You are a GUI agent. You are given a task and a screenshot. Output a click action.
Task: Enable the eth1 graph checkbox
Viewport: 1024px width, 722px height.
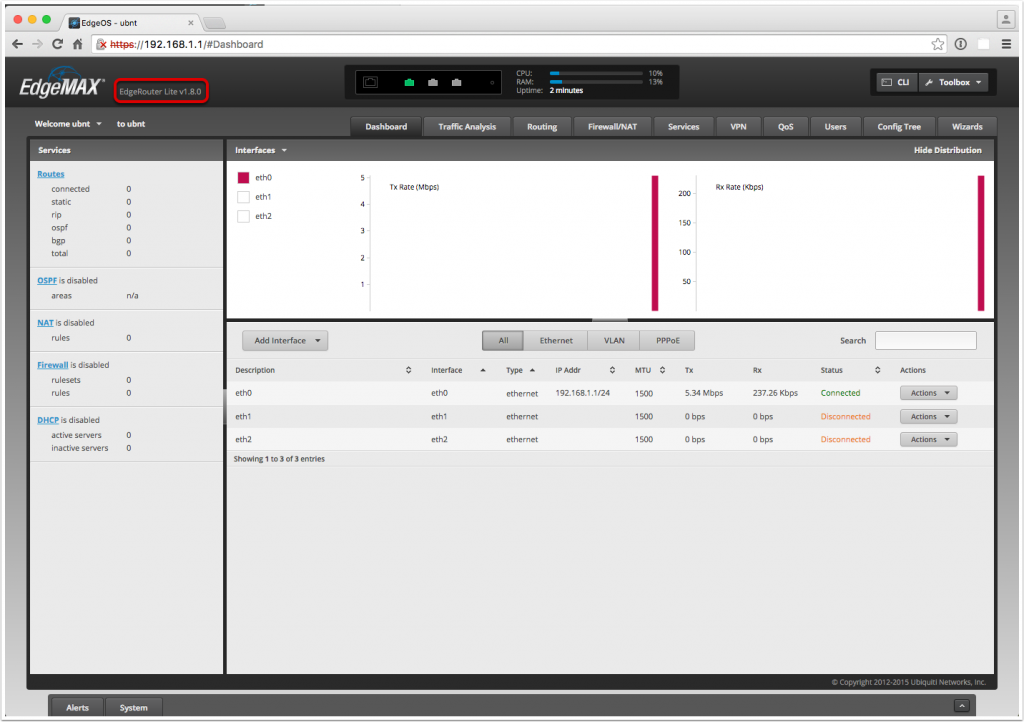click(x=244, y=197)
